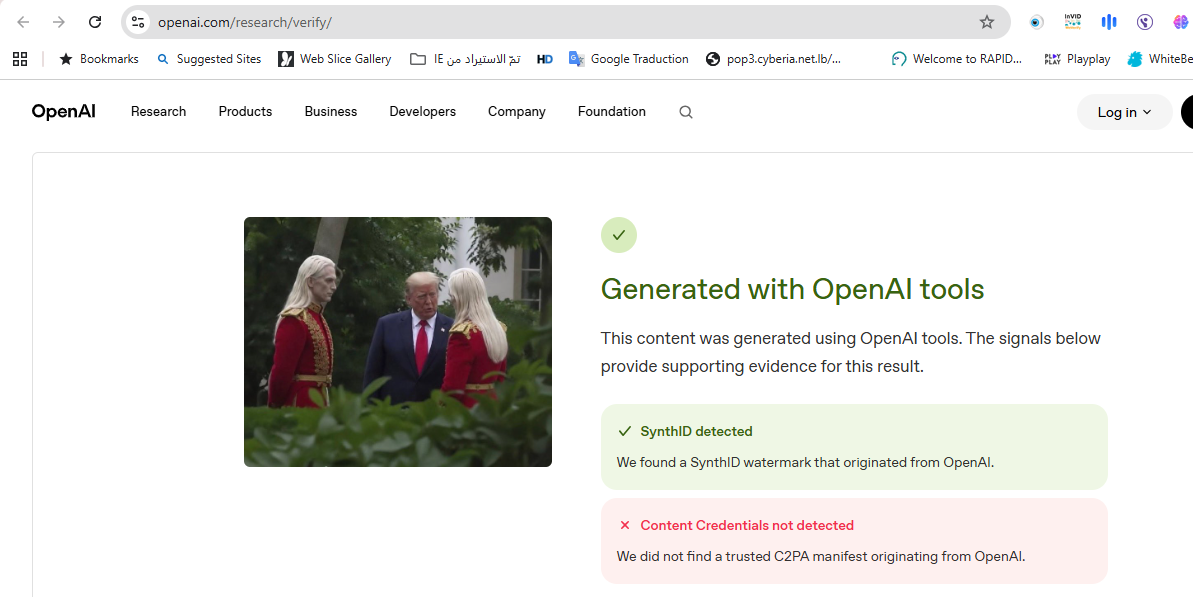
Task: Open the imported from IE bookmarks folder
Action: [x=465, y=59]
